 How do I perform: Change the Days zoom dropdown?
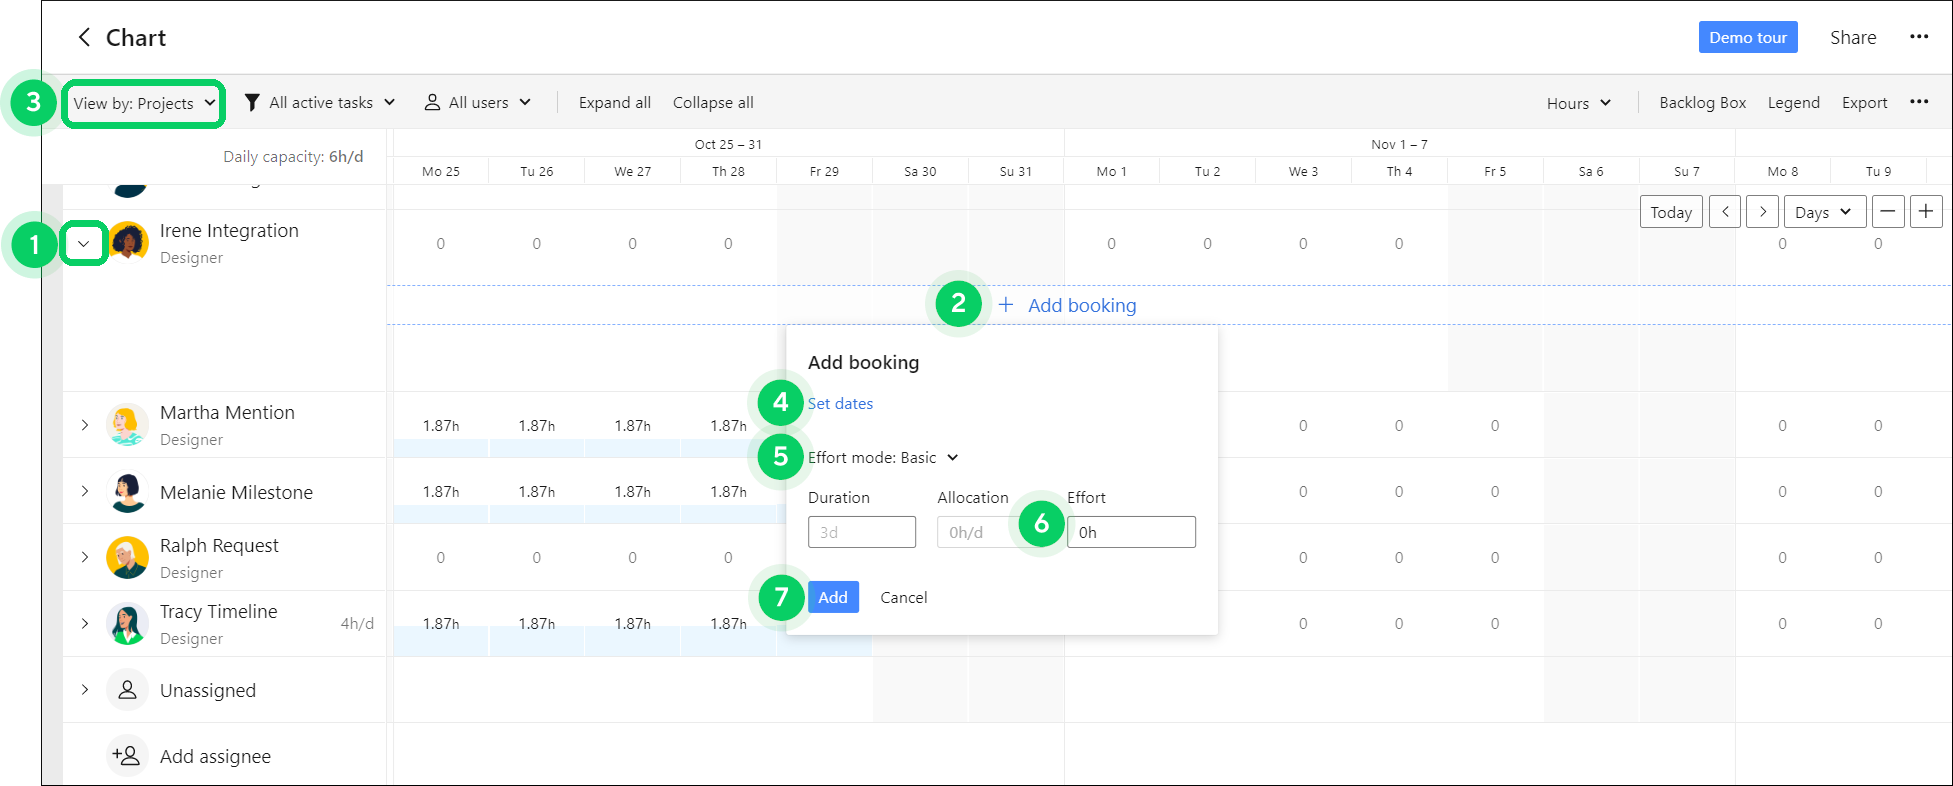(1824, 212)
